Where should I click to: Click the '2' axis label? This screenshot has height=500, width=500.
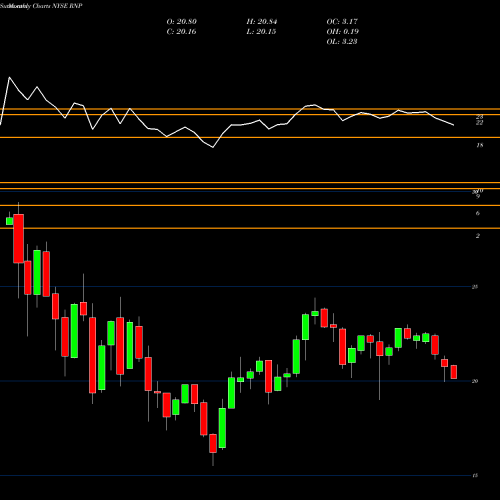[478, 236]
